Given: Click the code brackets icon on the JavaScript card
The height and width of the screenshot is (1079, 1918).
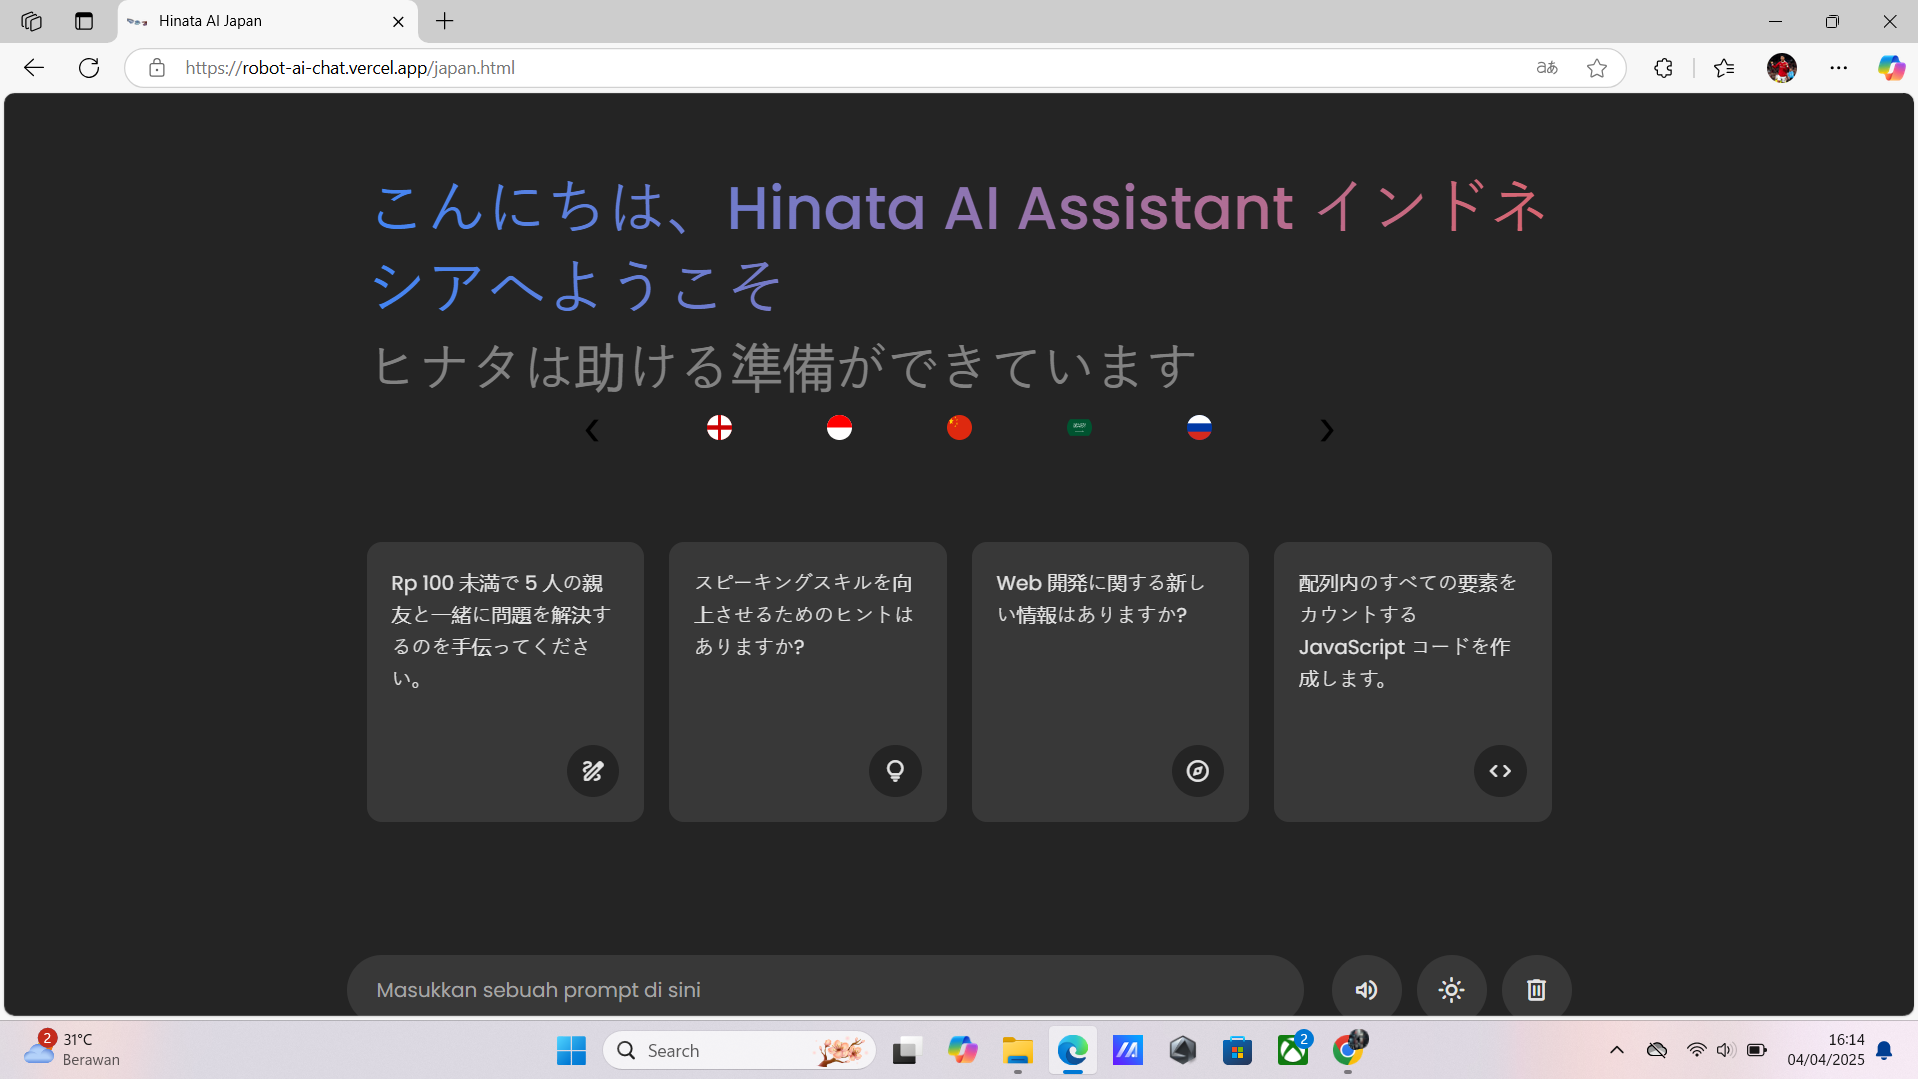Looking at the screenshot, I should click(x=1500, y=771).
